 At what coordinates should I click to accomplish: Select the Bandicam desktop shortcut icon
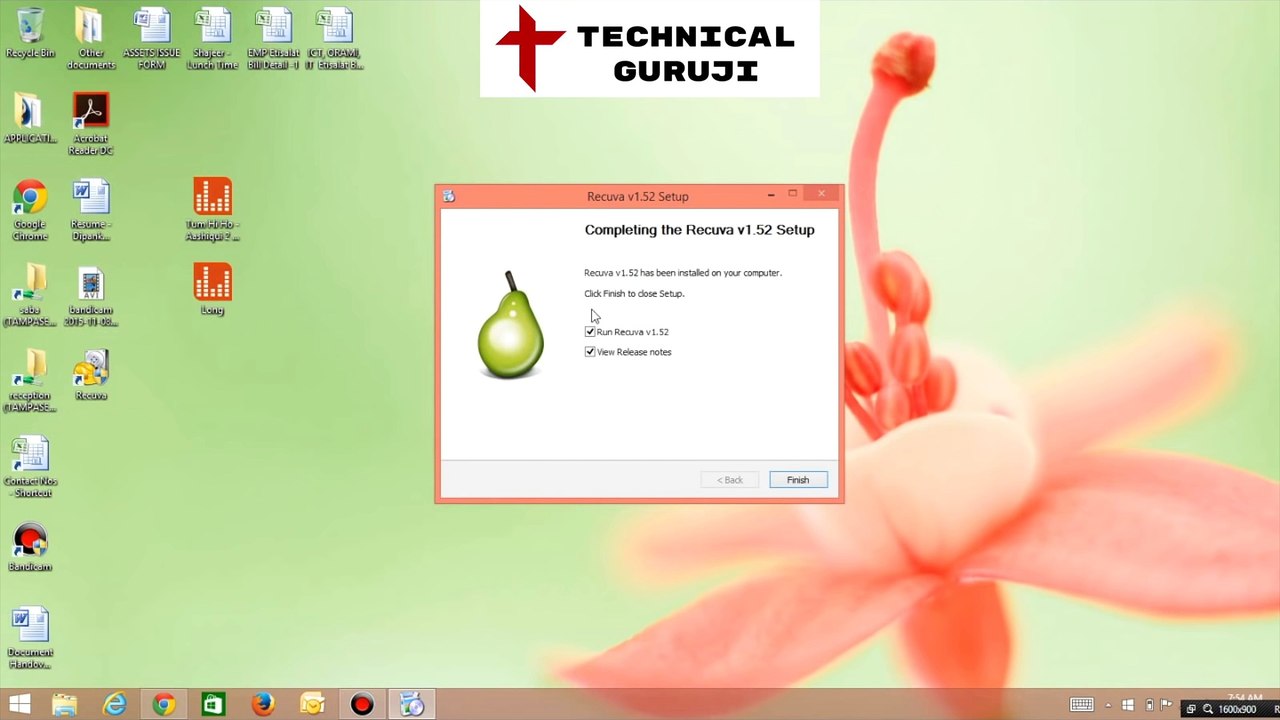[30, 547]
